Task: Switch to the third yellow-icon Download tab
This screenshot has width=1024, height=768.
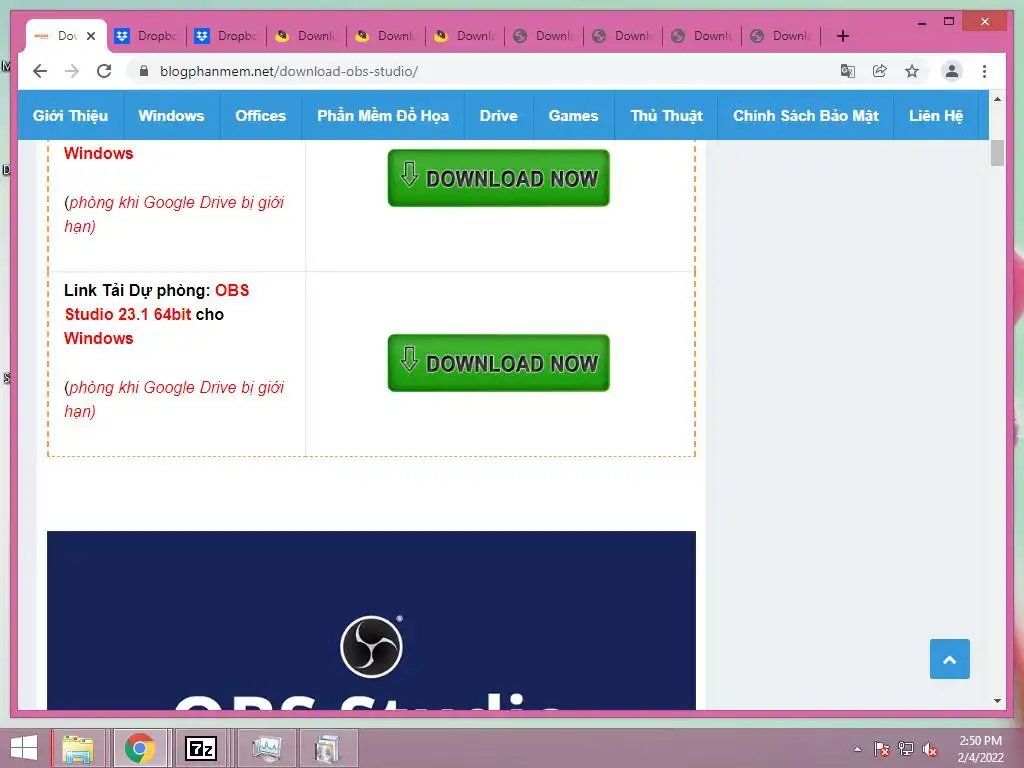Action: [x=466, y=36]
